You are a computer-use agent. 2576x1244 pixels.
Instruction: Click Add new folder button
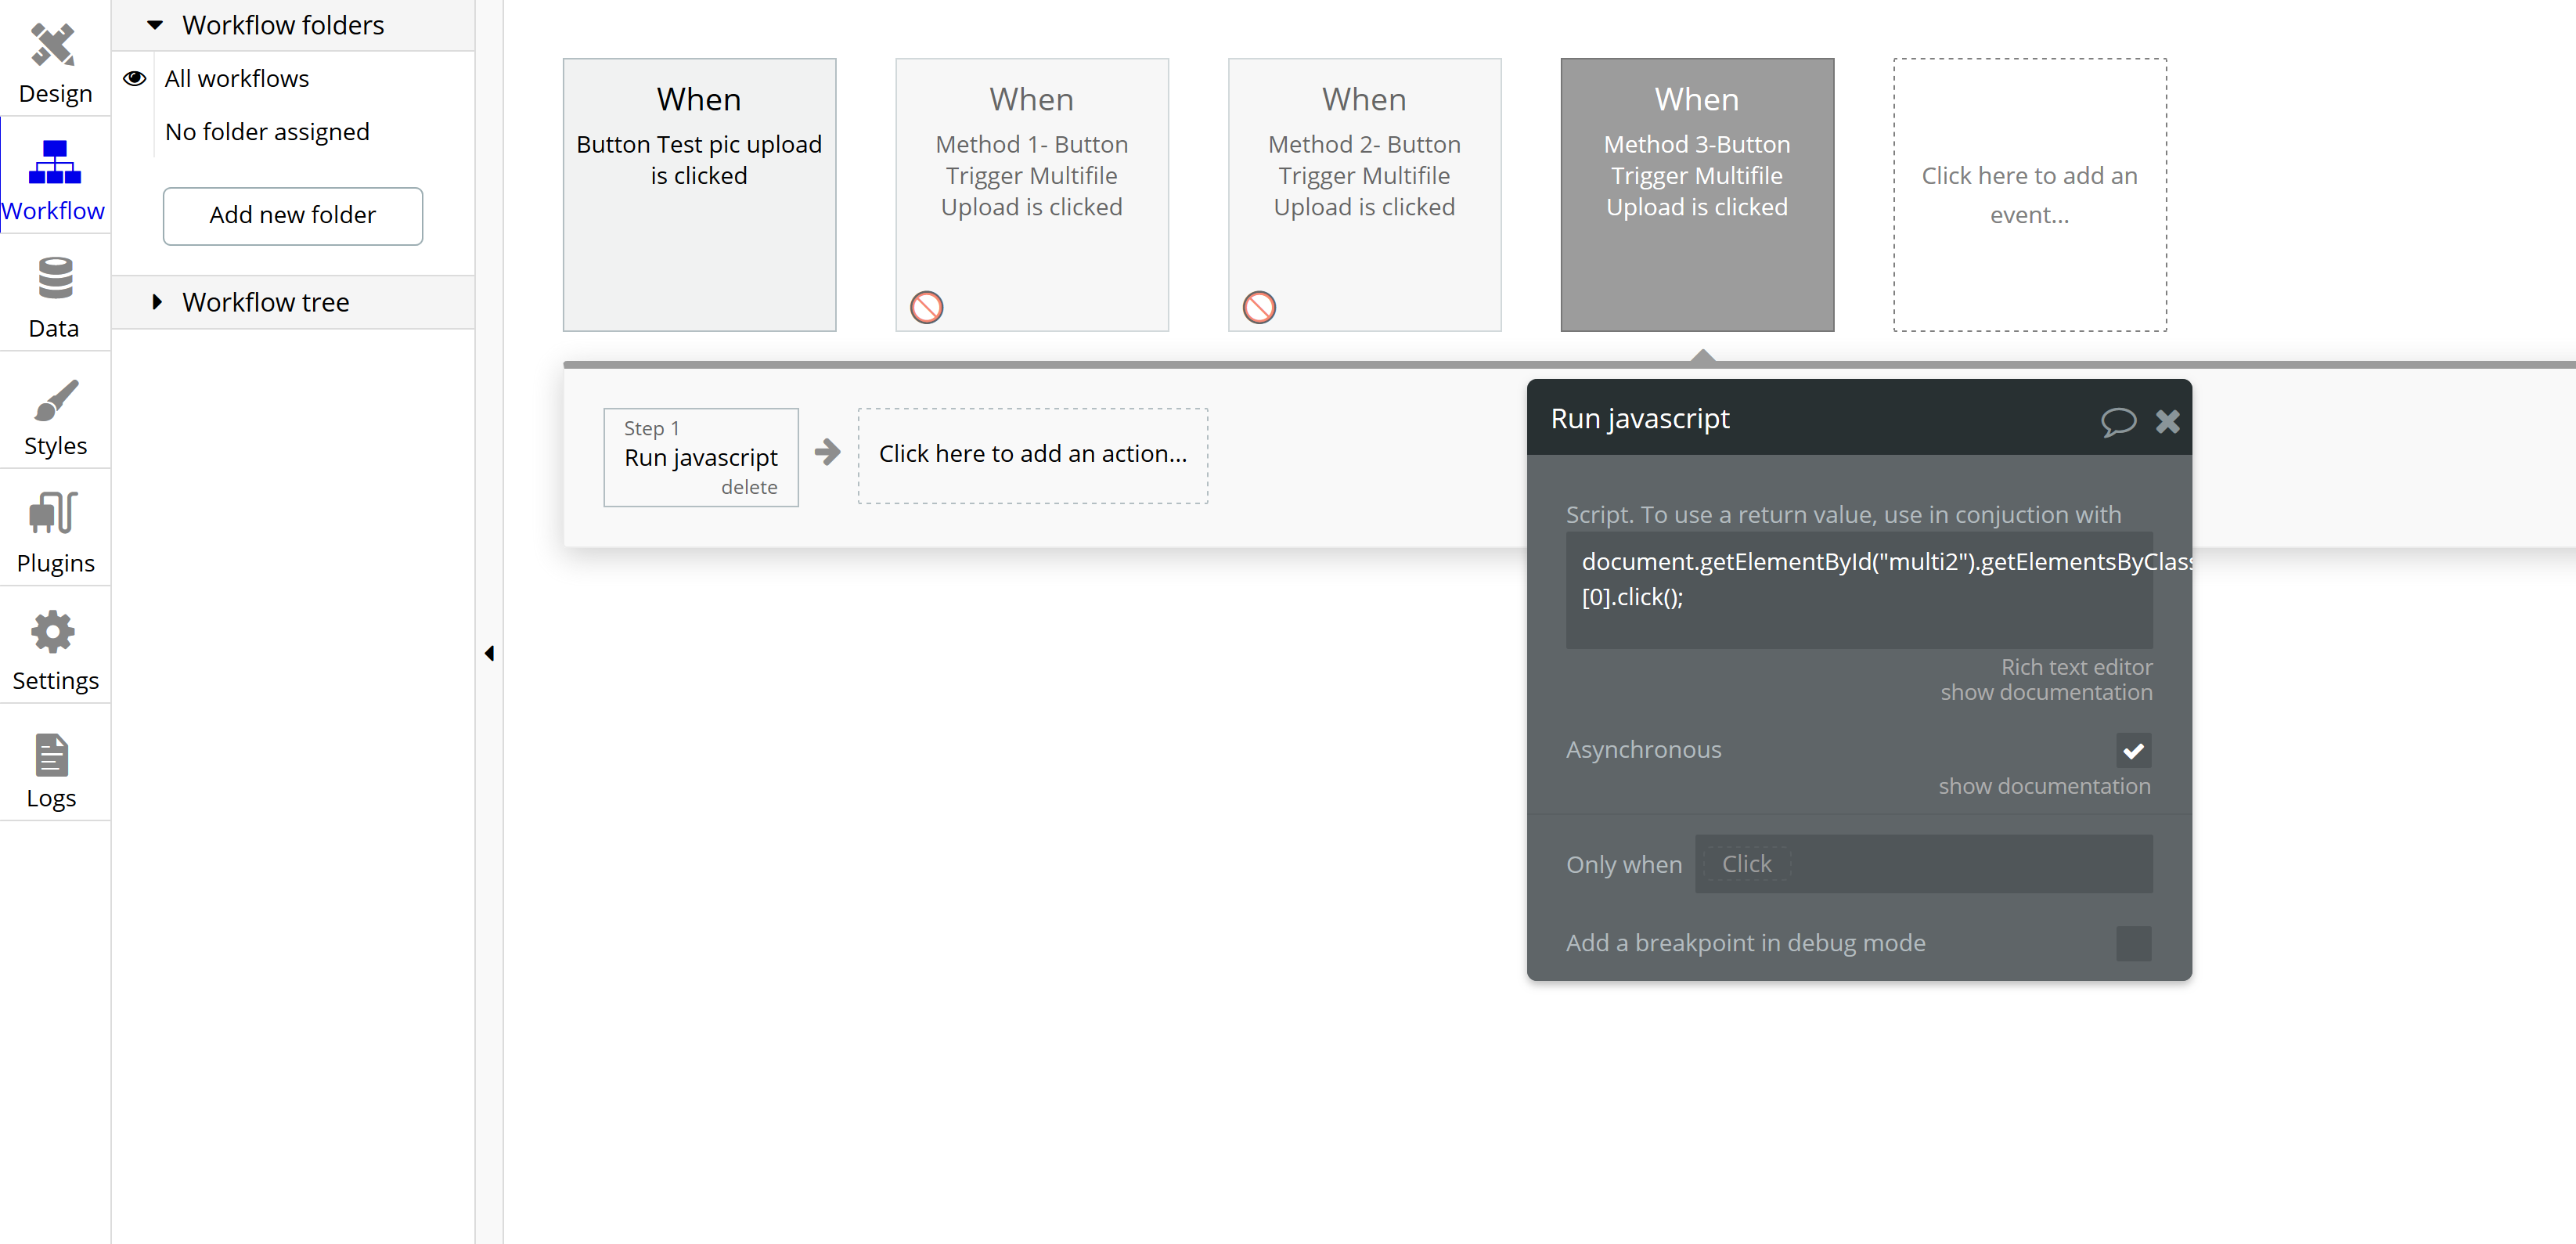[x=292, y=215]
